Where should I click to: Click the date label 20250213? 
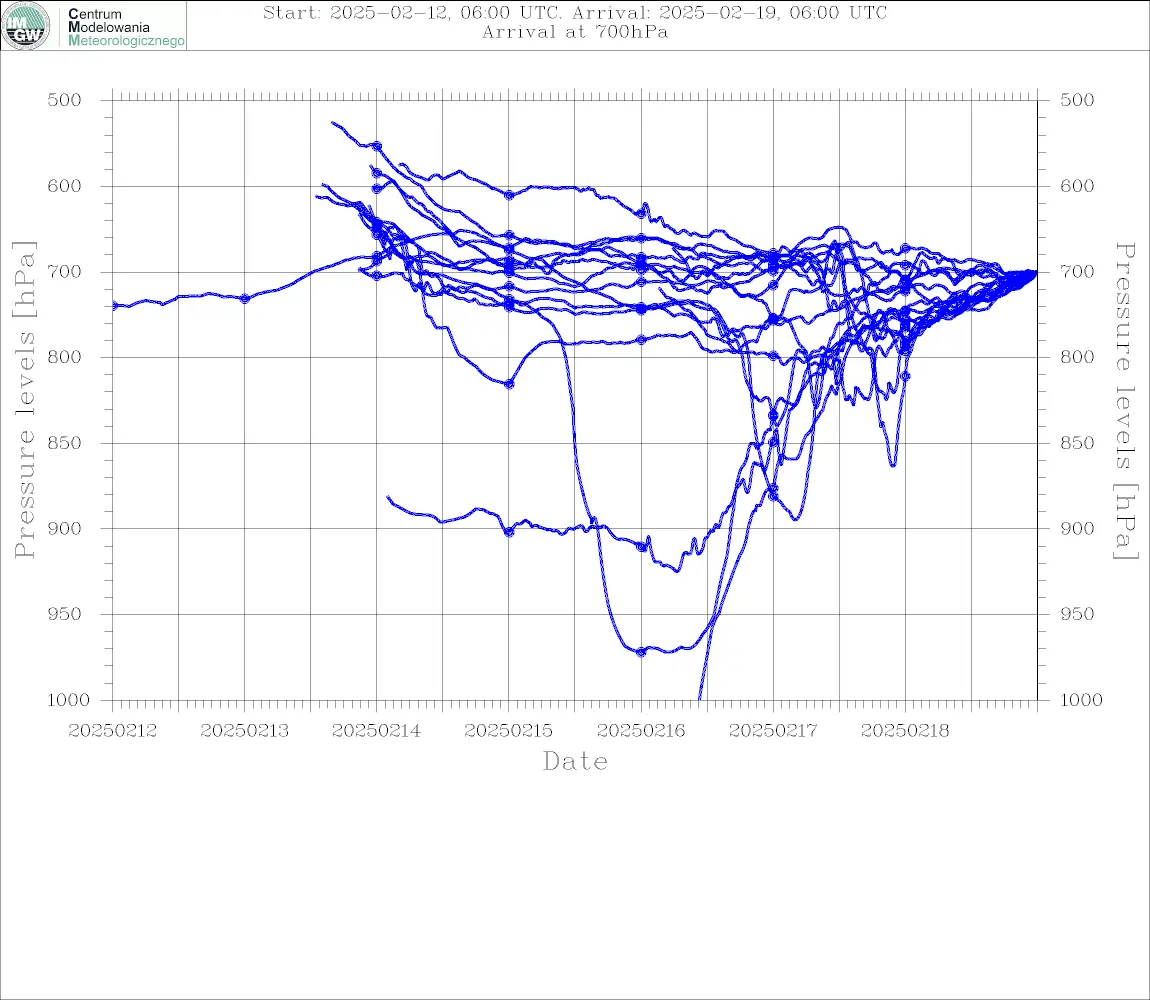[244, 731]
